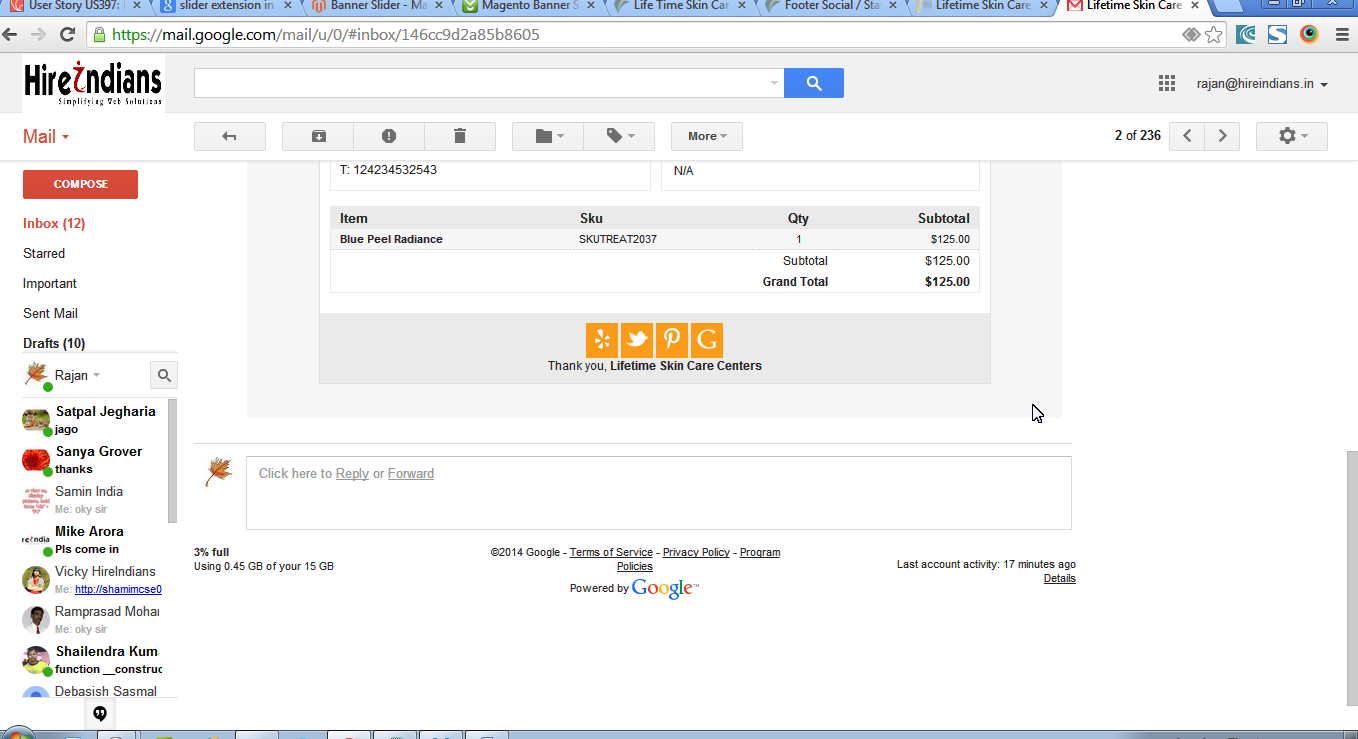Open the Google apps grid
Image resolution: width=1358 pixels, height=739 pixels.
(x=1166, y=84)
